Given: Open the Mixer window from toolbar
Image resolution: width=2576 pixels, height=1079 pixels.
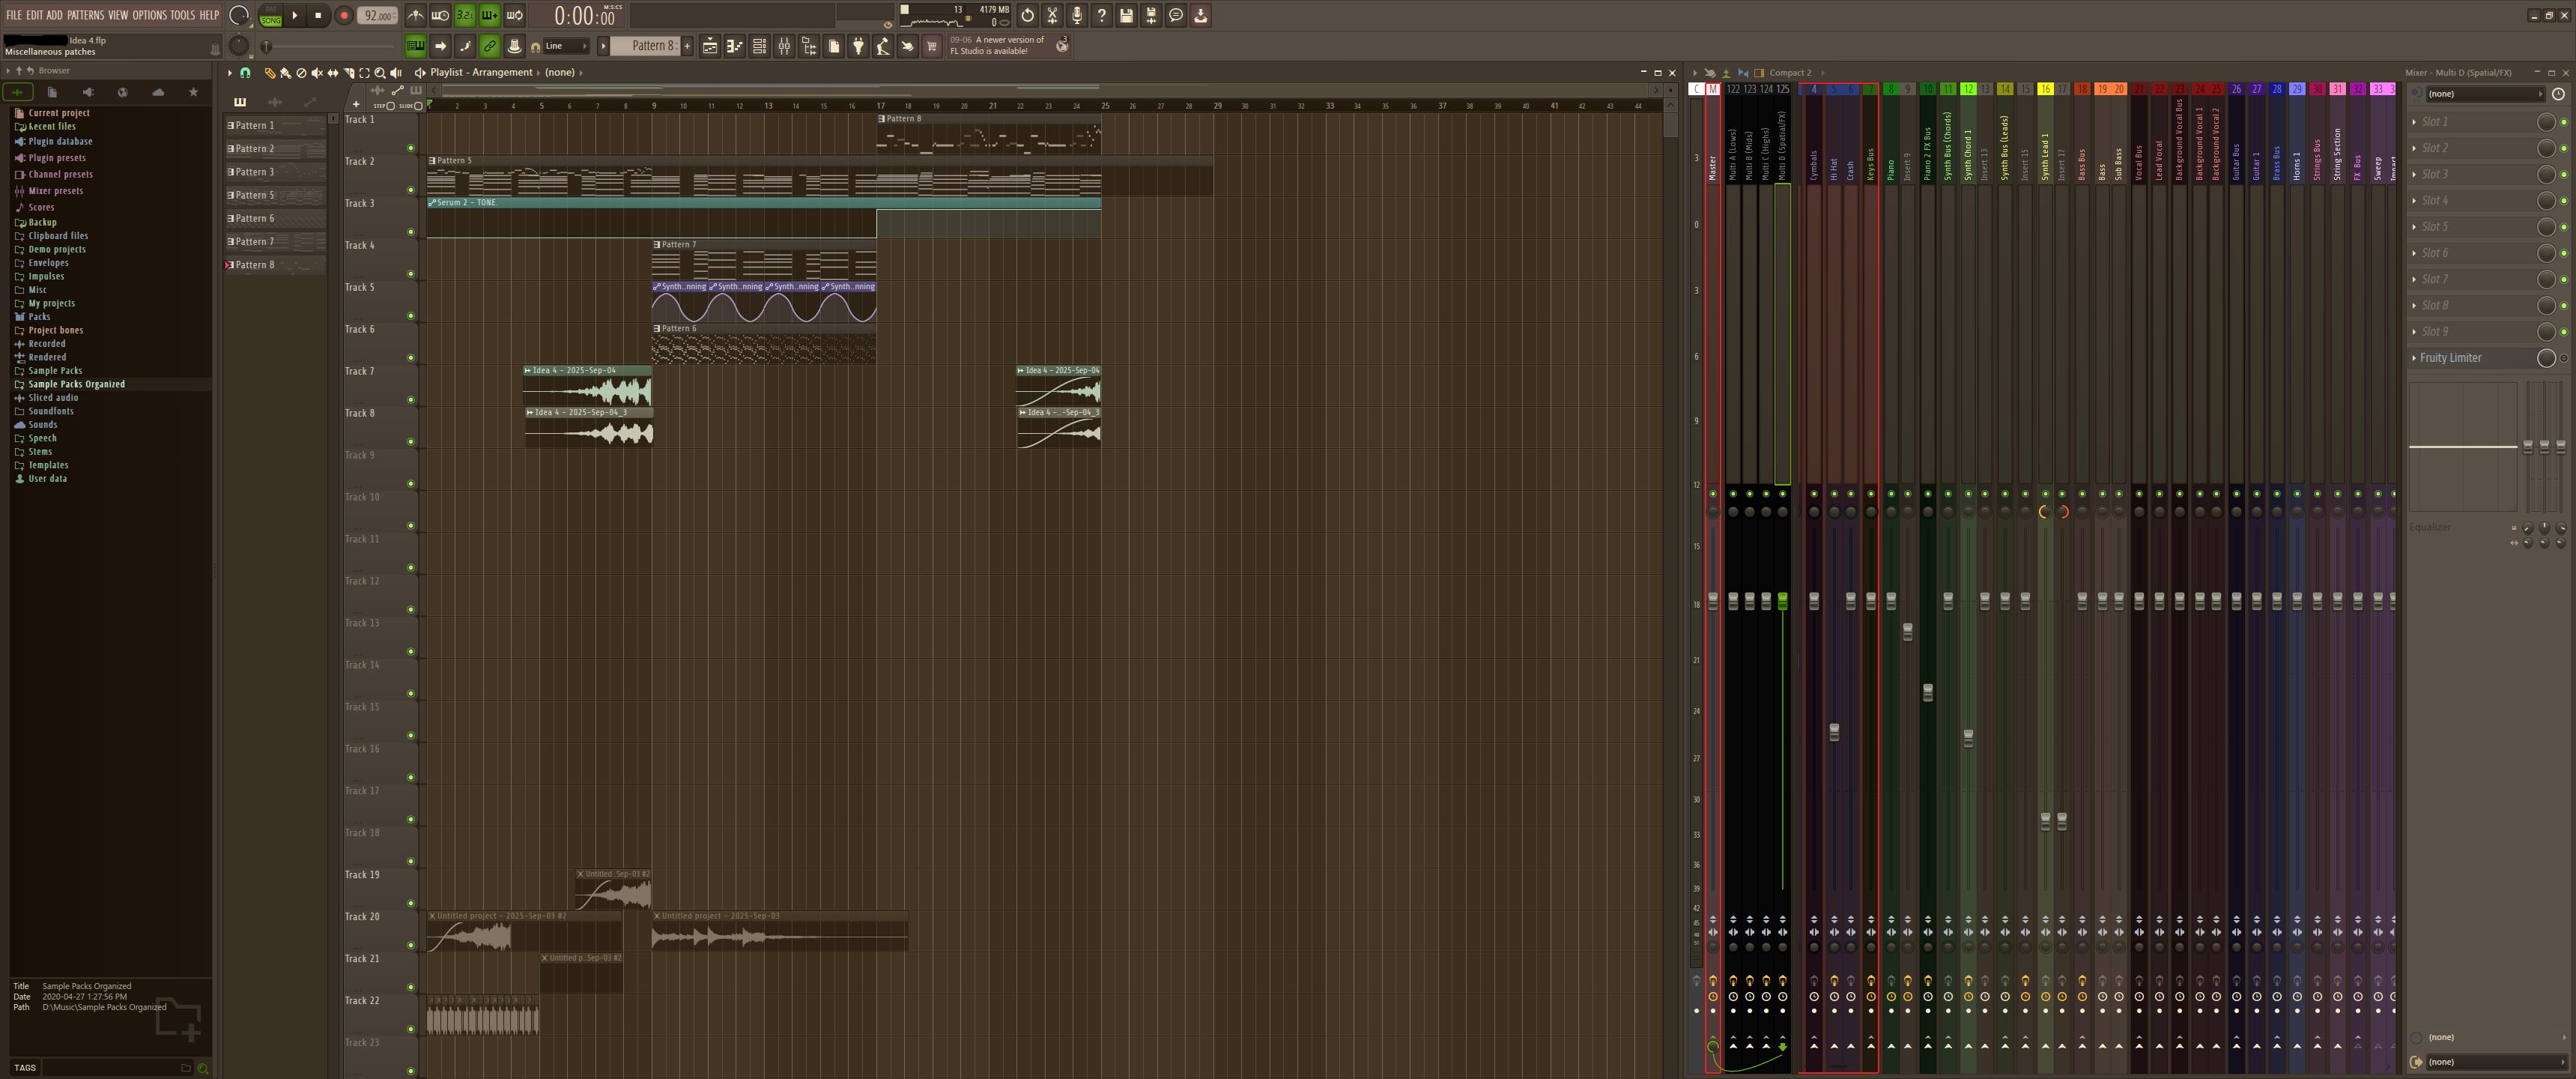Looking at the screenshot, I should (784, 46).
